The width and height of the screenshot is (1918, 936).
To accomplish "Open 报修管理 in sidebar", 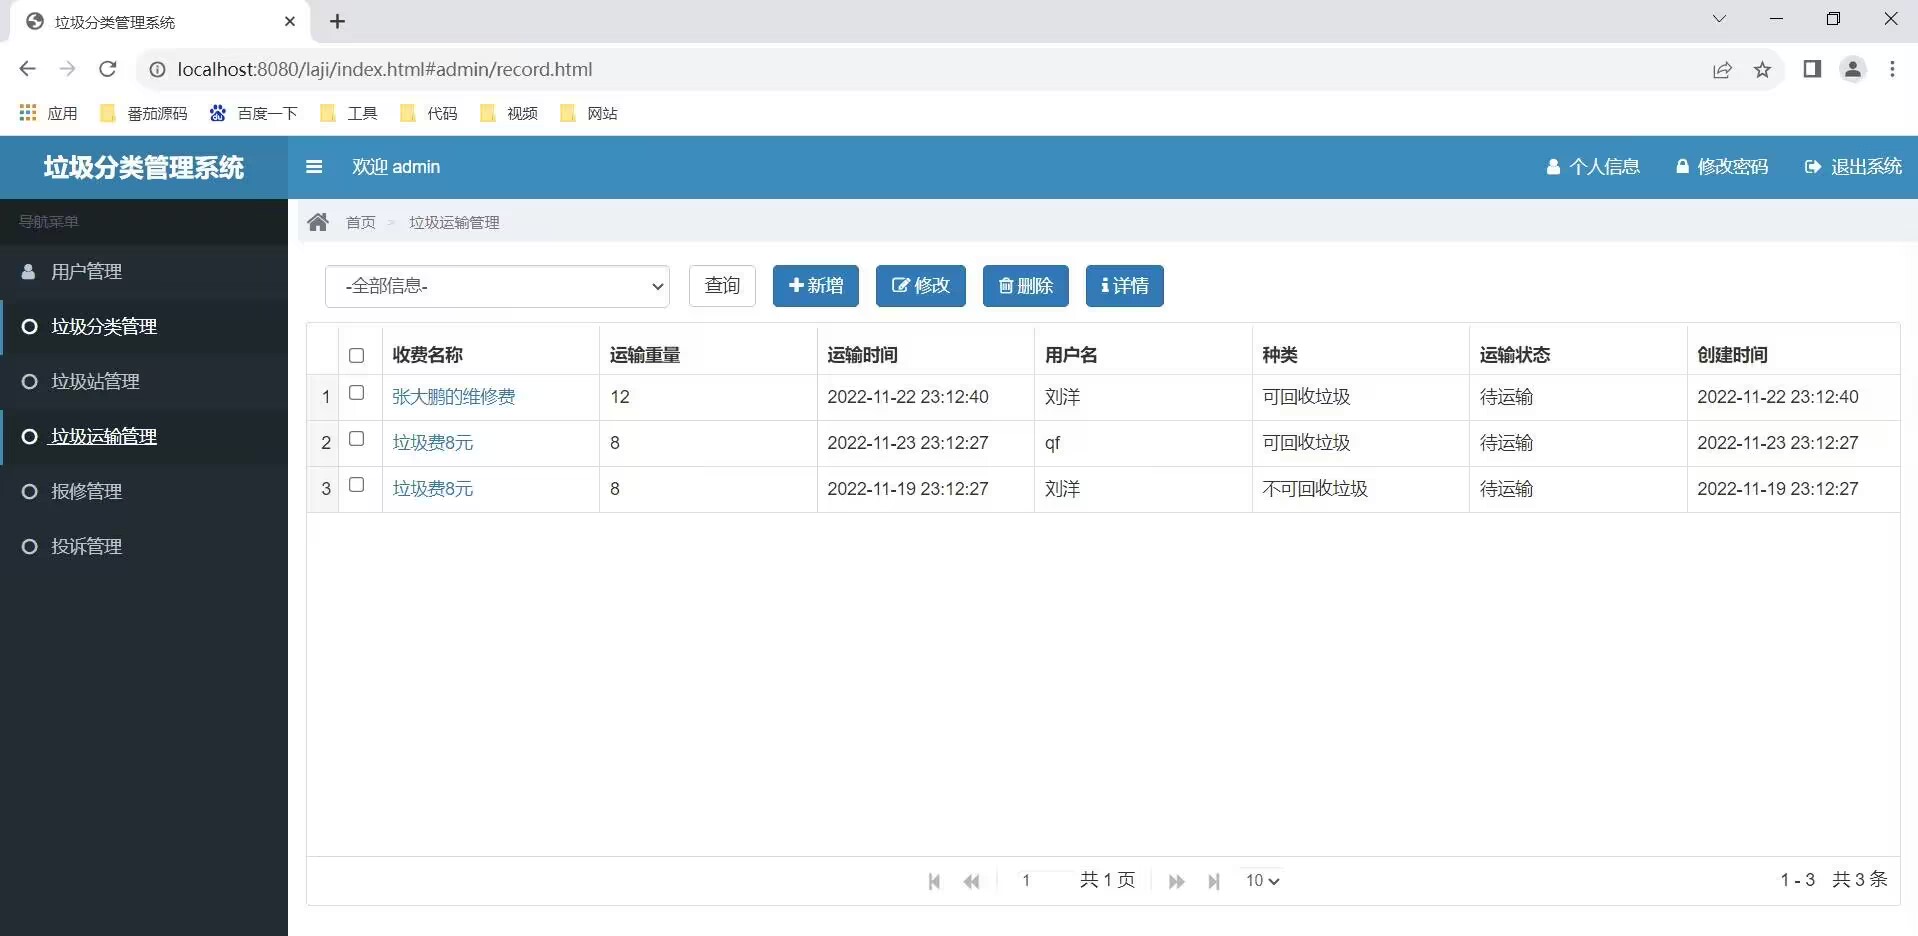I will [144, 492].
